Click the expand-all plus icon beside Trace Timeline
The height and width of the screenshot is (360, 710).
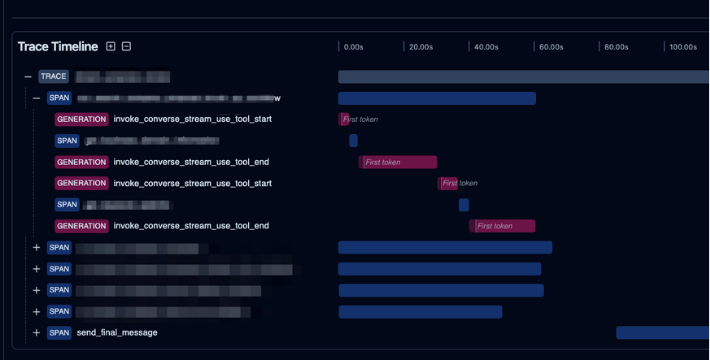[110, 46]
